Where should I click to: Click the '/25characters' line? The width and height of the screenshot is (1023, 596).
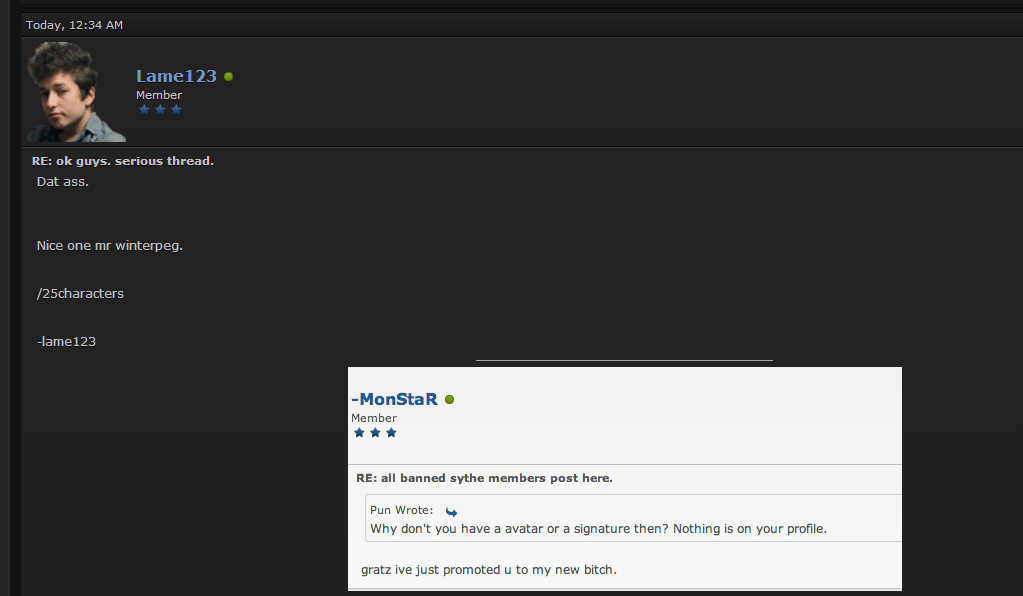click(80, 293)
